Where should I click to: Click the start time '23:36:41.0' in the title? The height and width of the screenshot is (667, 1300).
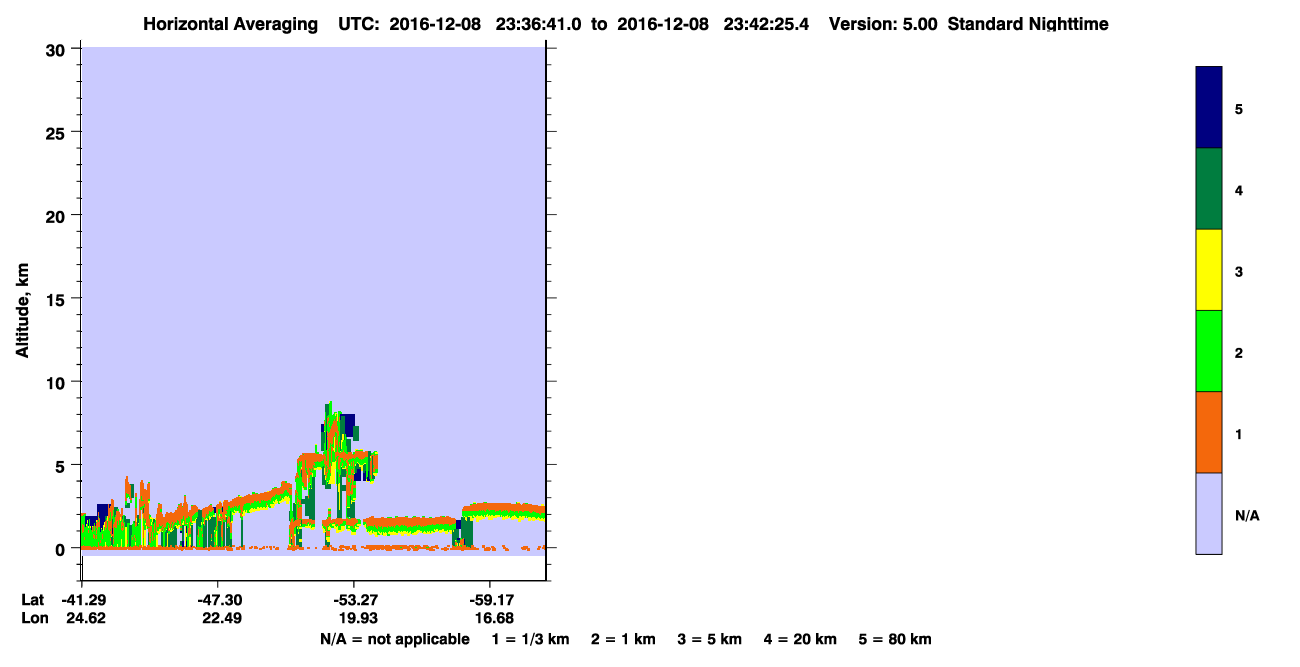click(541, 24)
